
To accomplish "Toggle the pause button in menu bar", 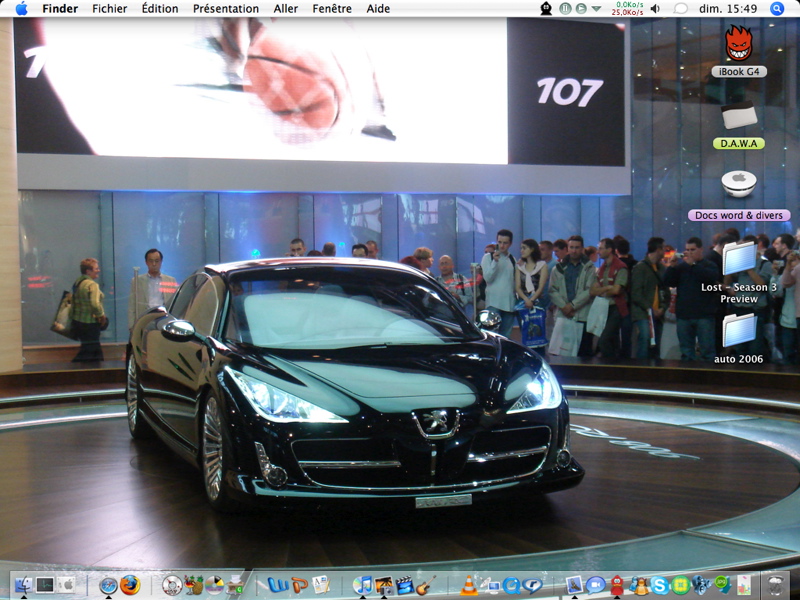I will click(x=565, y=8).
